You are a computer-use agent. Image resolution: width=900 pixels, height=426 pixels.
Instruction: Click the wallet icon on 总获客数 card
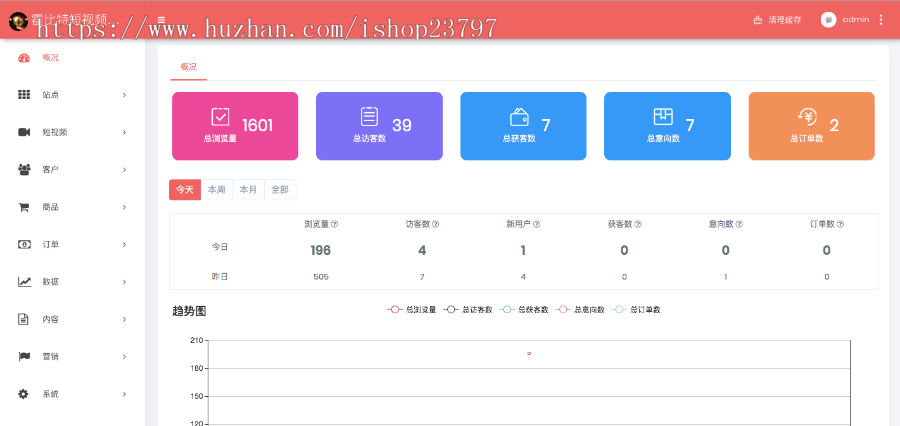(x=519, y=117)
